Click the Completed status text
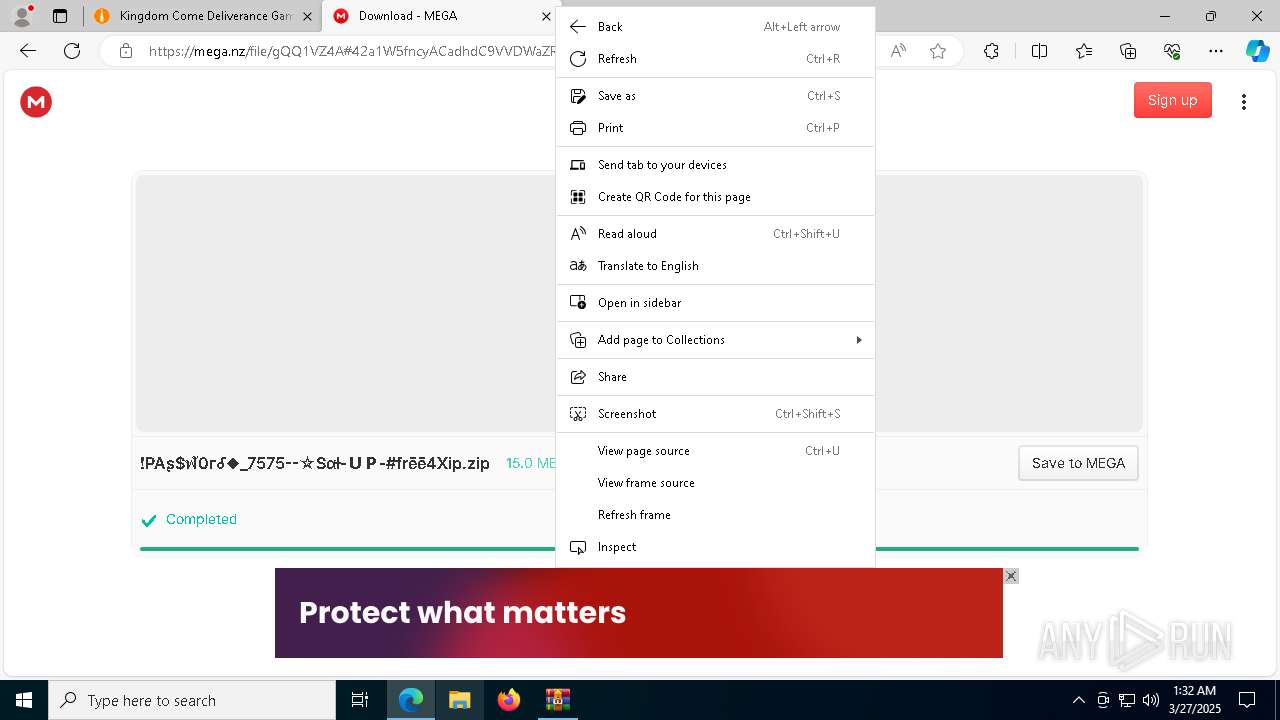This screenshot has height=720, width=1280. (201, 519)
